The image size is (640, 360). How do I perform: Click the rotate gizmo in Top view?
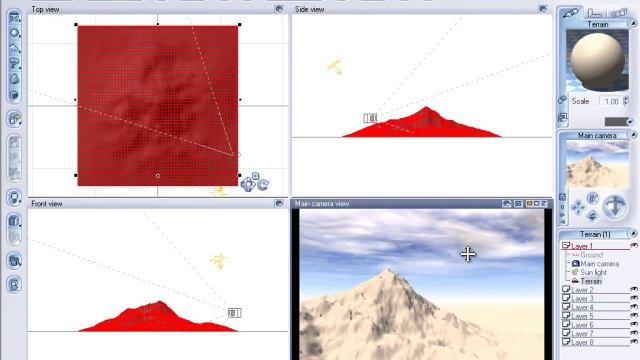pyautogui.click(x=263, y=185)
